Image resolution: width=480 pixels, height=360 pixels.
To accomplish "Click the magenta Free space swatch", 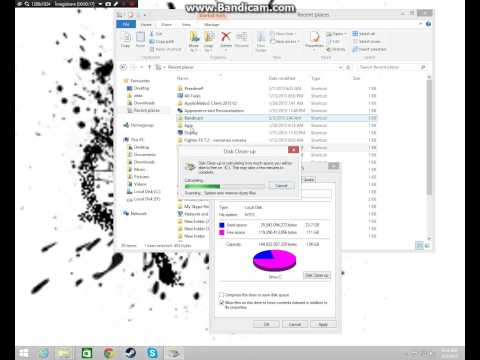I will [222, 232].
